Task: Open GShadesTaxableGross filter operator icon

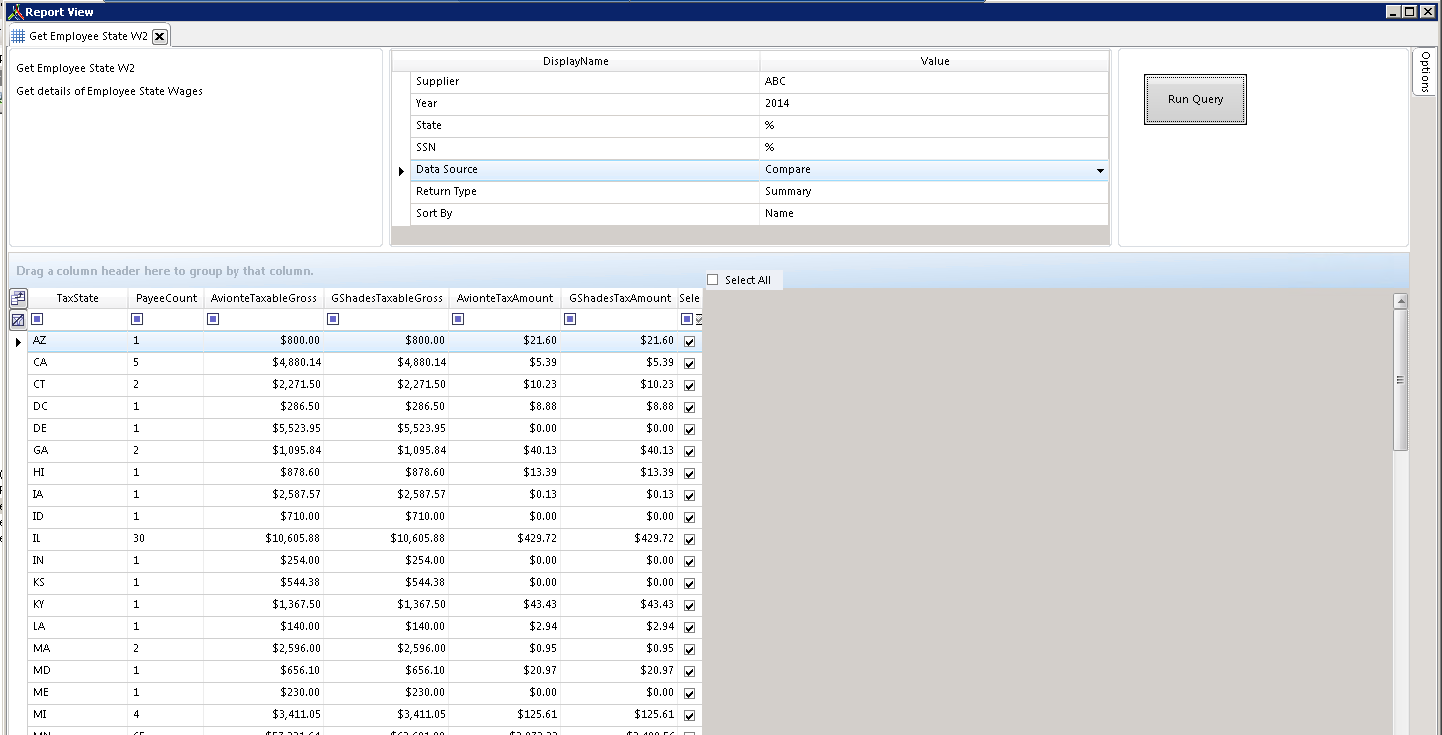Action: pos(333,320)
